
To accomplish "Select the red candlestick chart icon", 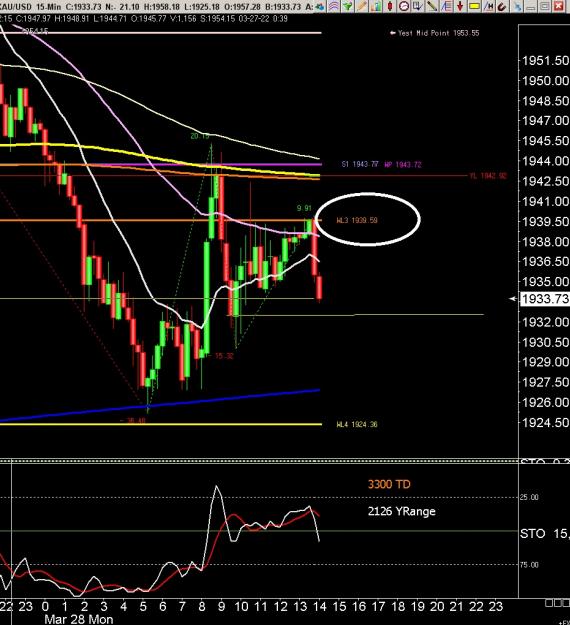I will (390, 6).
